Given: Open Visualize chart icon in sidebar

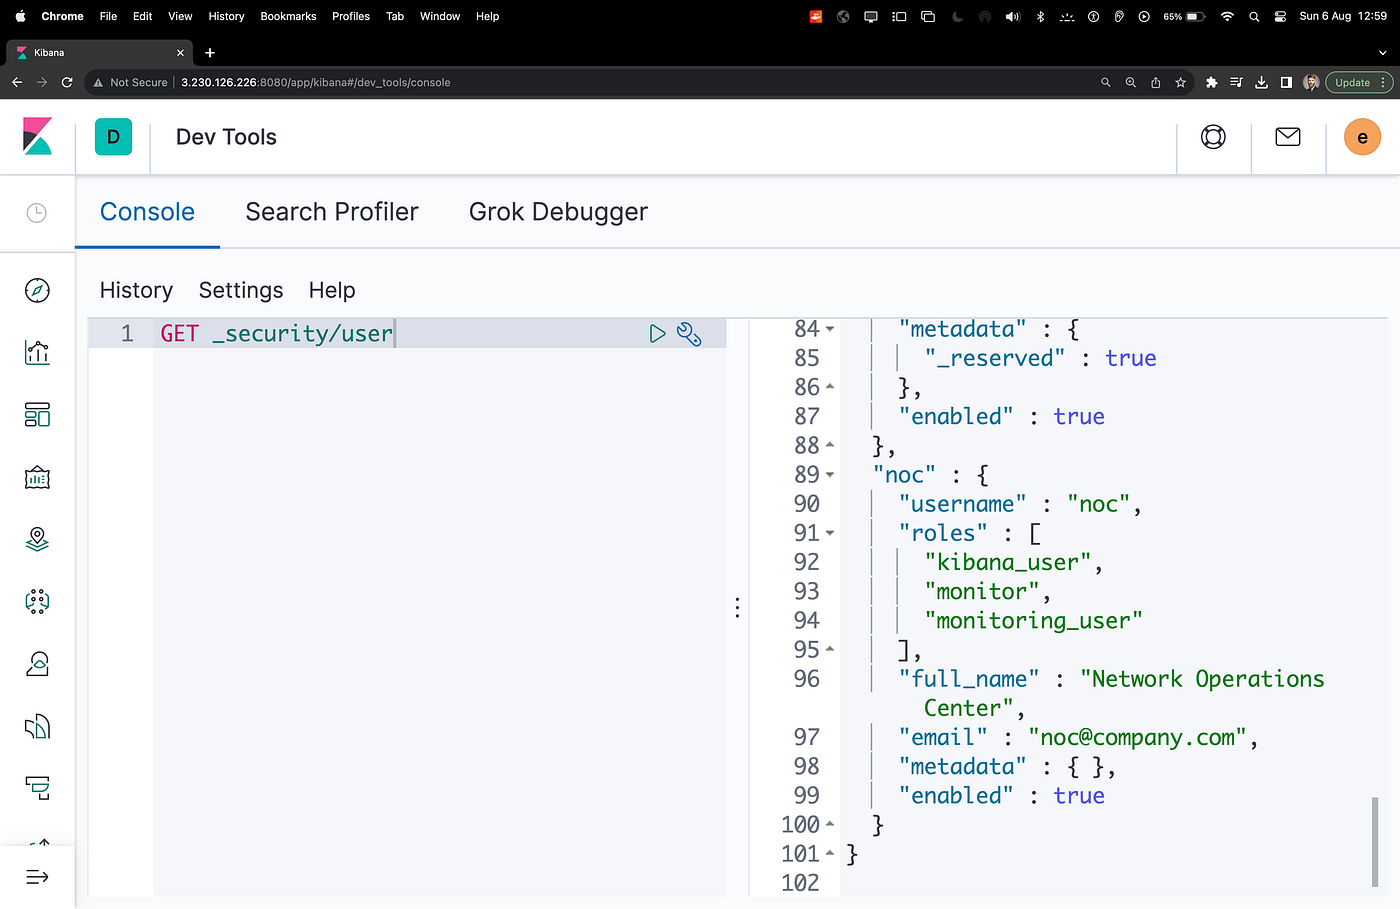Looking at the screenshot, I should pos(37,353).
